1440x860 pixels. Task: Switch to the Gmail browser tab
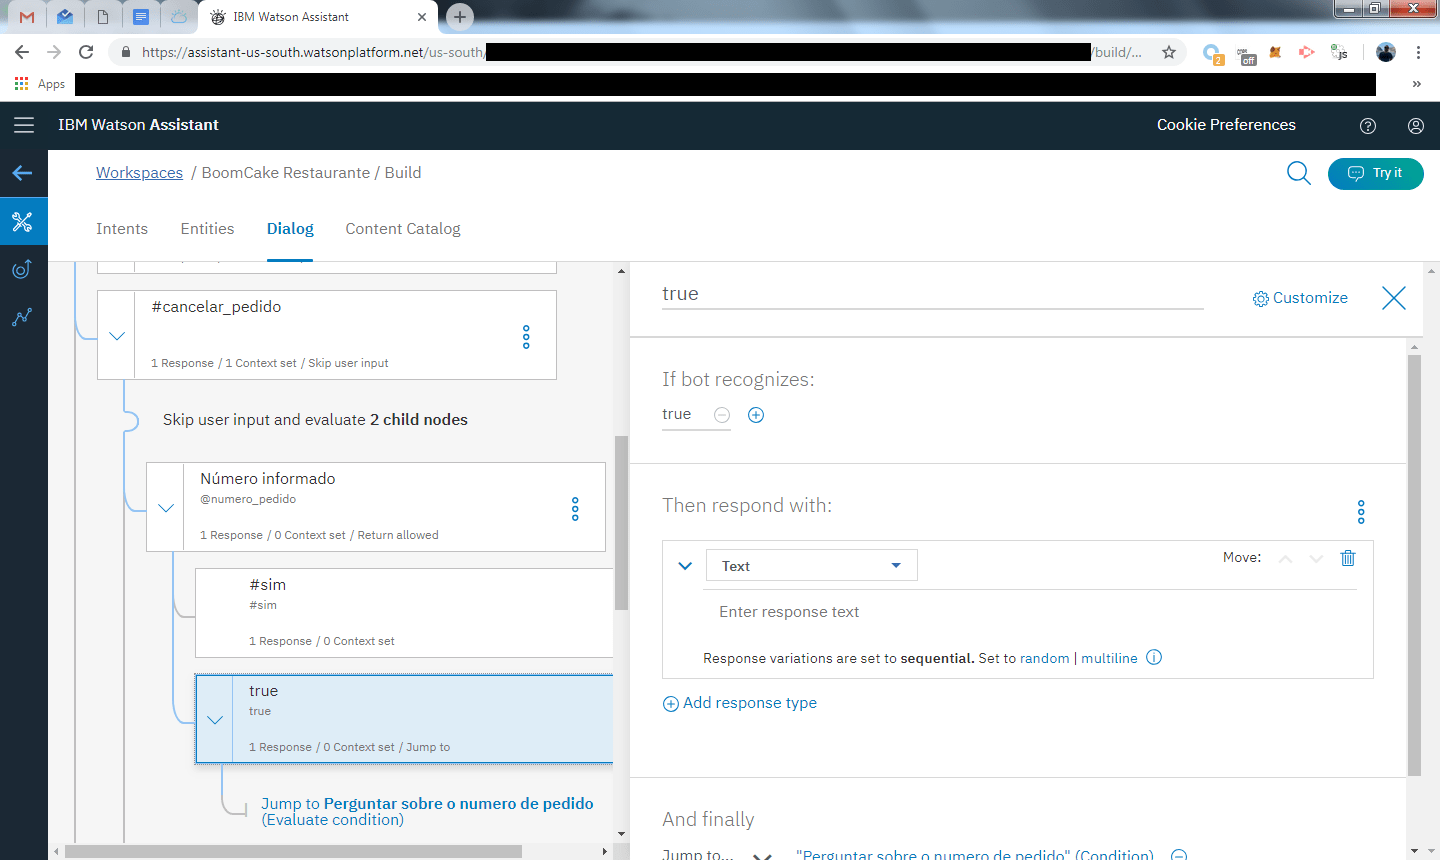pyautogui.click(x=27, y=17)
